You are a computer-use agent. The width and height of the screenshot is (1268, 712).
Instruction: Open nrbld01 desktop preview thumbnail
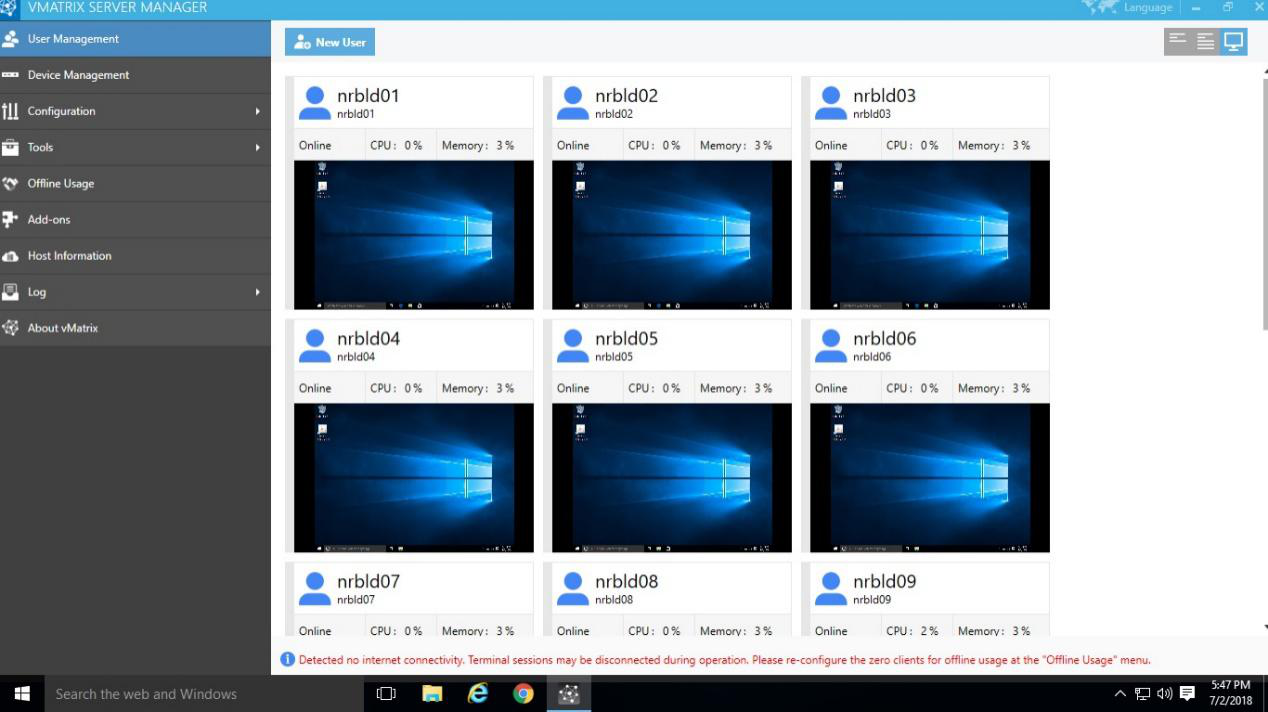pos(414,235)
